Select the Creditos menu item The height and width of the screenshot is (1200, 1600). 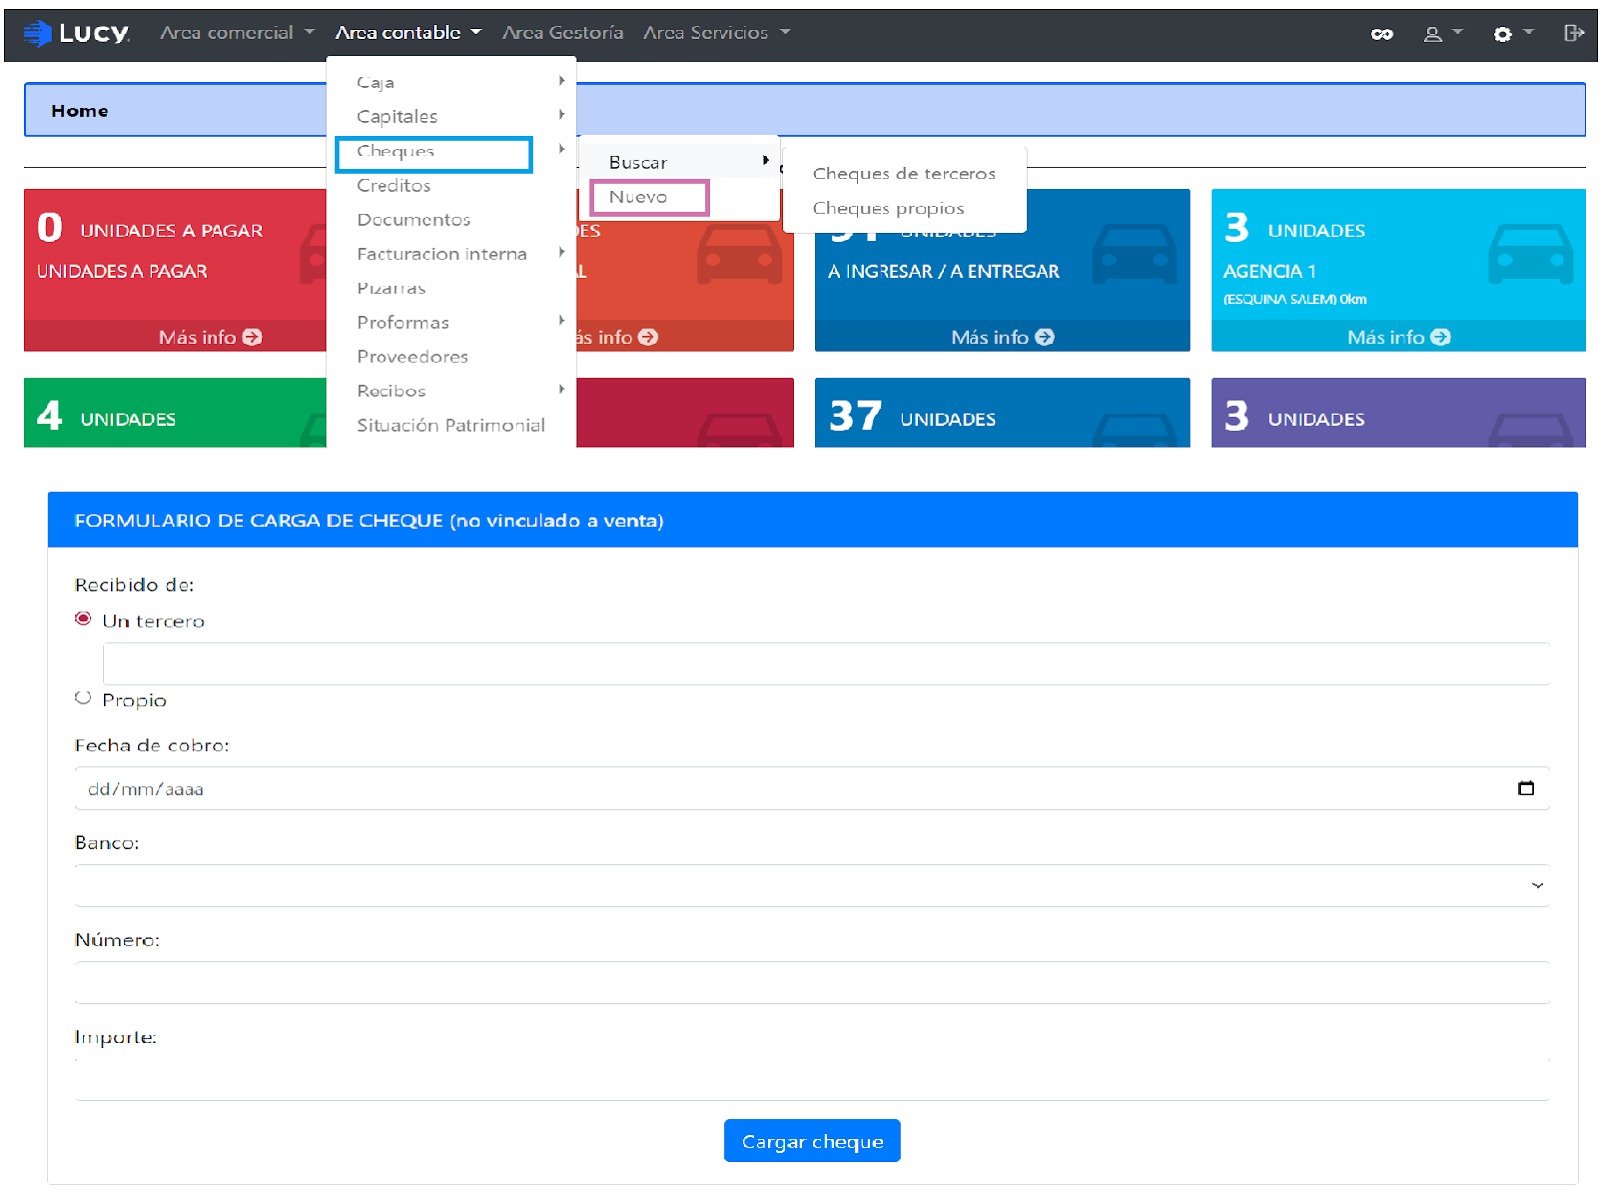[x=394, y=186]
